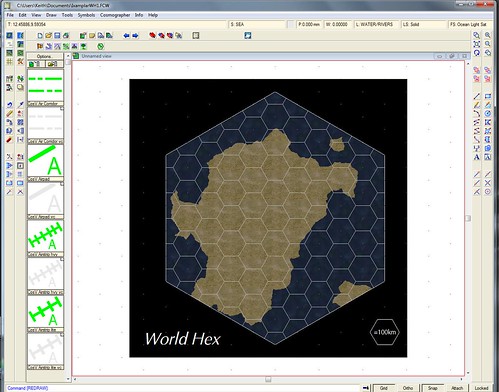
Task: Open the Cosmographer menu
Action: (115, 15)
